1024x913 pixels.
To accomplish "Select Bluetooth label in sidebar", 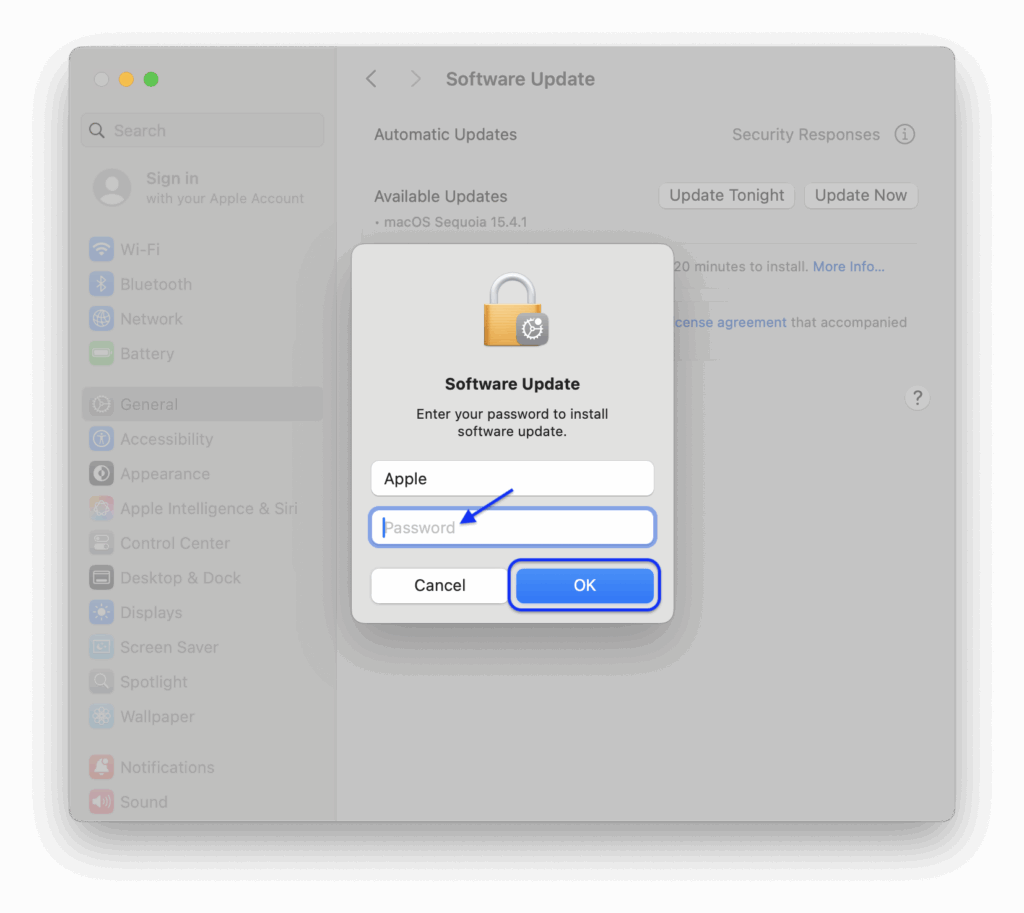I will (156, 283).
